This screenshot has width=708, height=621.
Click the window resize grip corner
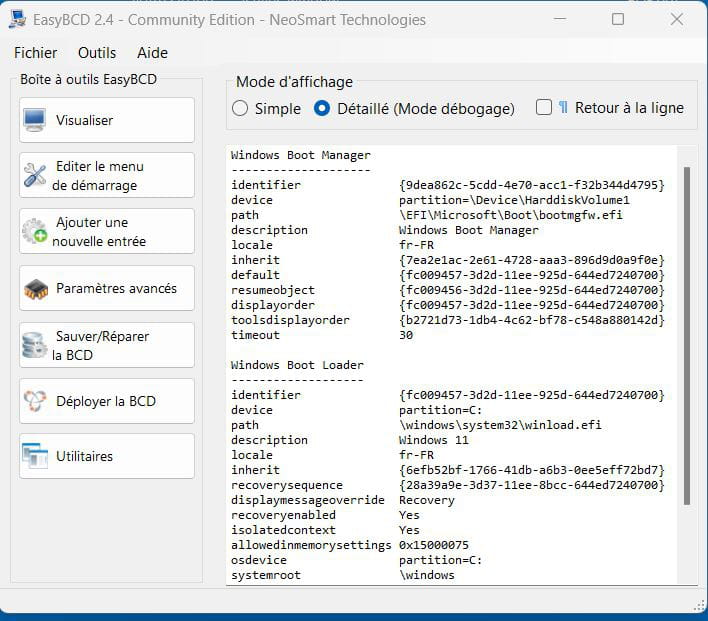[x=699, y=606]
